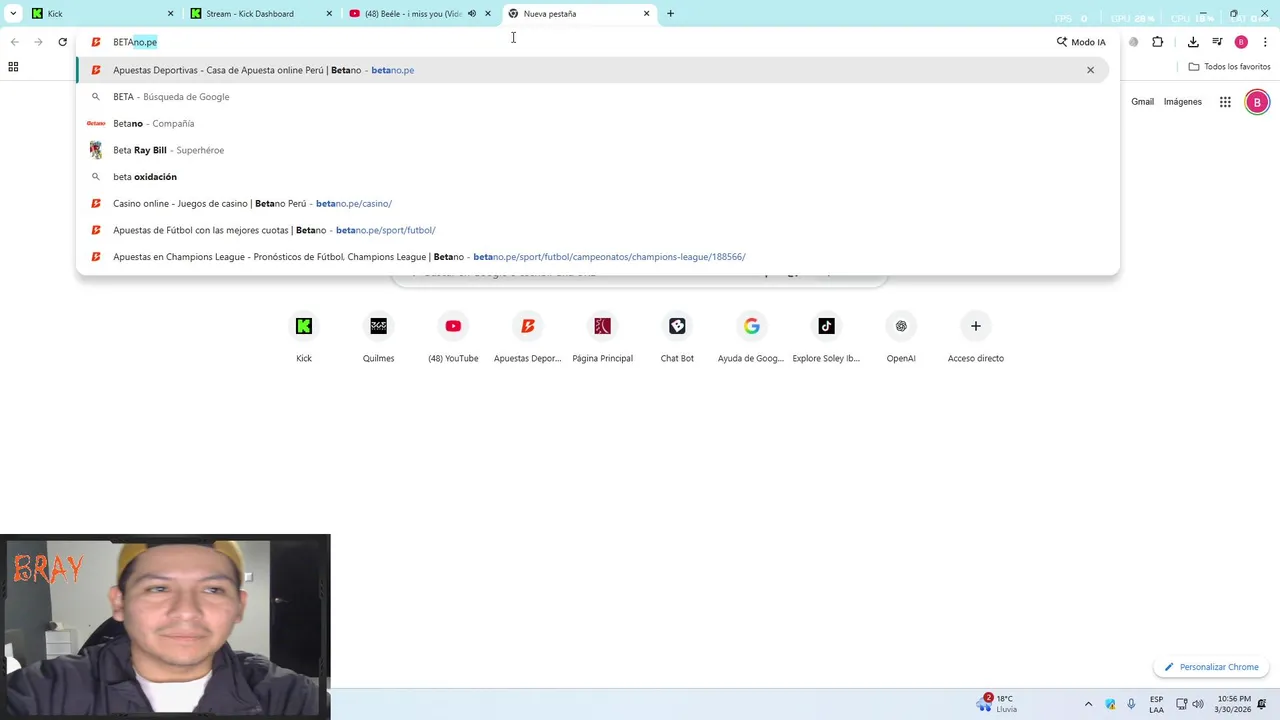Mute the audio icon on YouTube tab
Image resolution: width=1280 pixels, height=720 pixels.
[x=471, y=14]
